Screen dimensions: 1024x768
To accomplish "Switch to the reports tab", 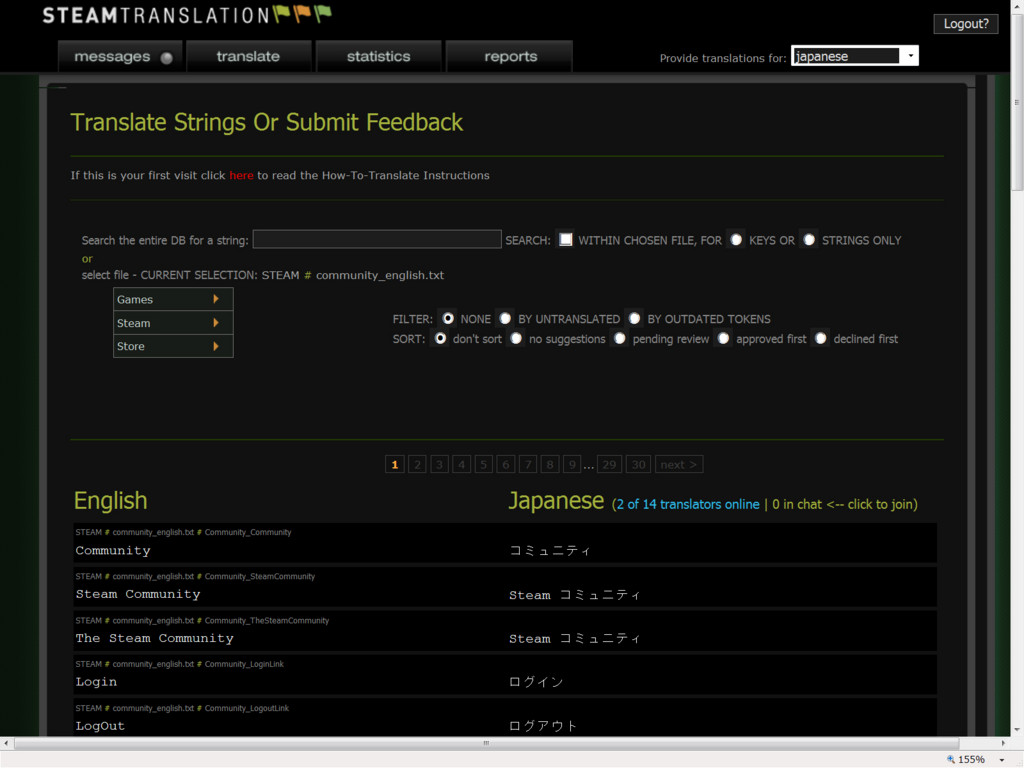I will point(510,57).
